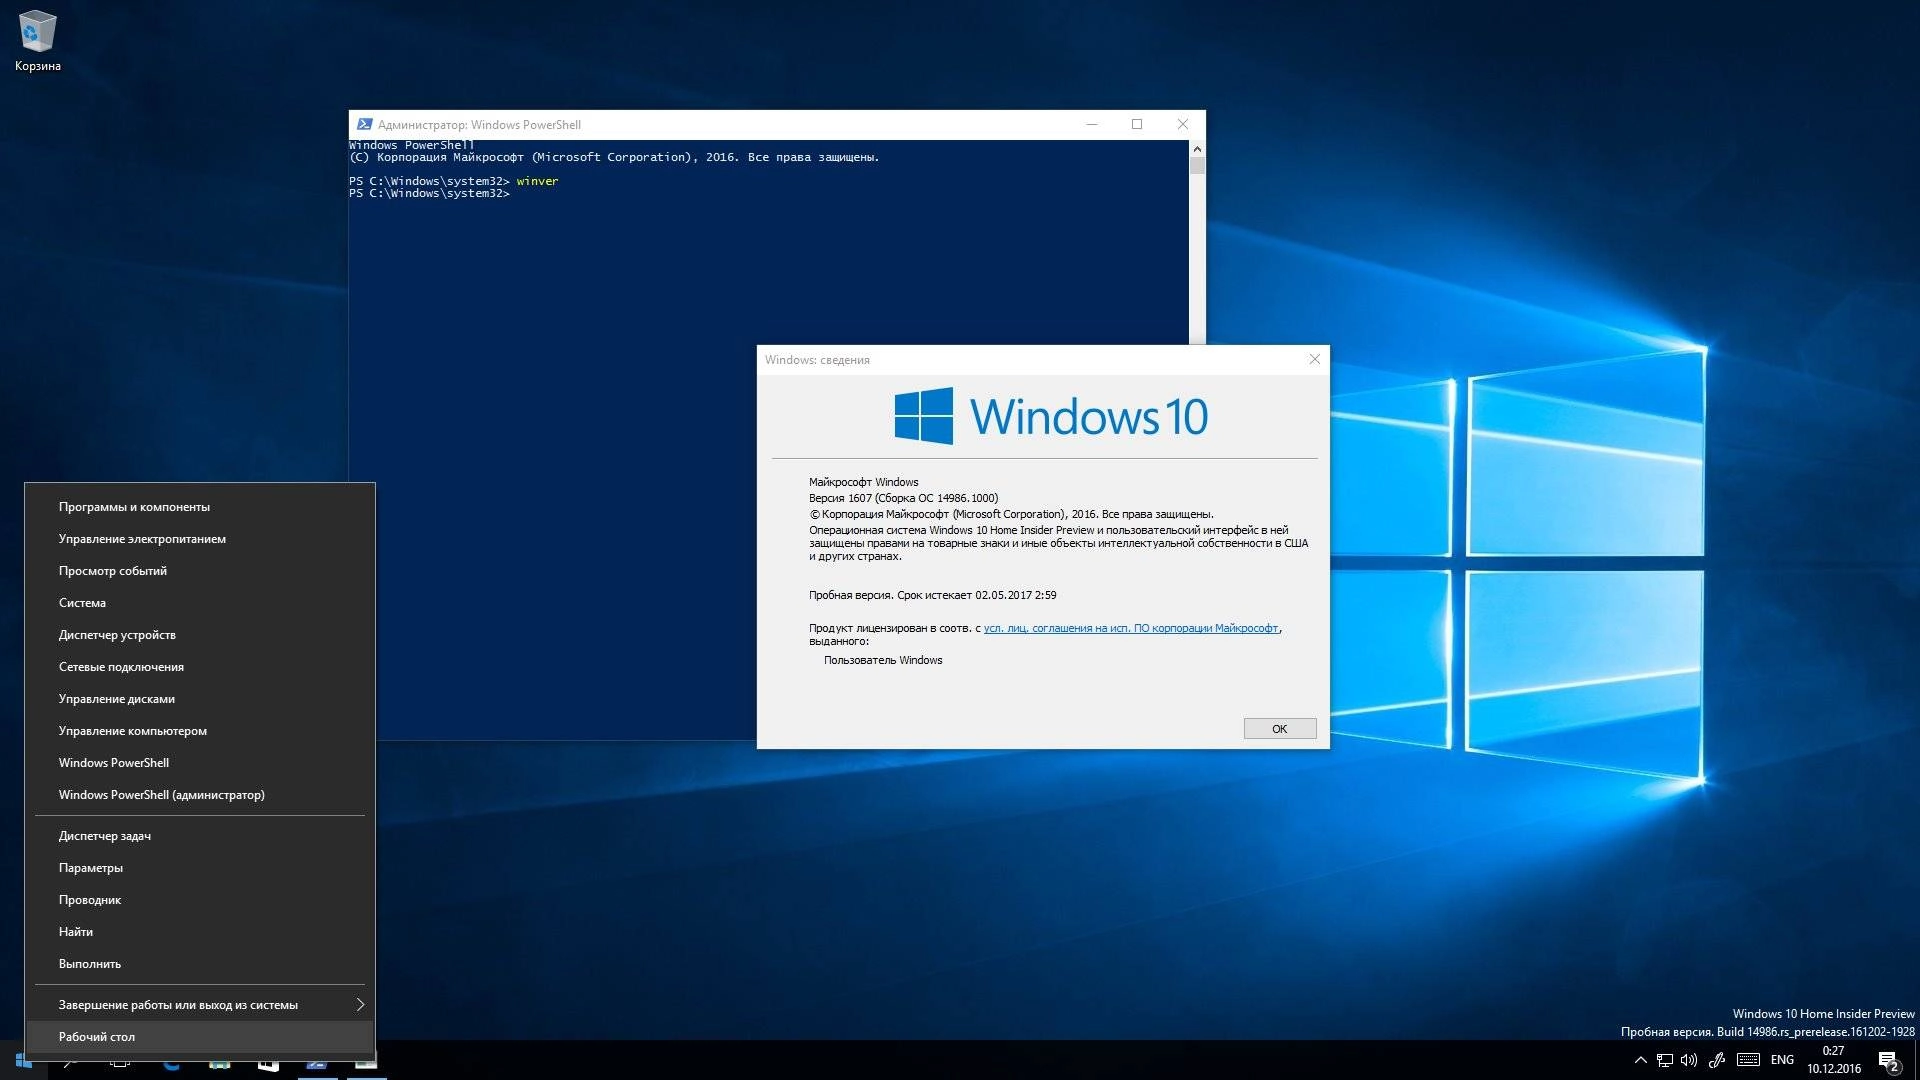This screenshot has width=1920, height=1080.
Task: Launch Диспетчер устройств from the menu
Action: pos(200,635)
